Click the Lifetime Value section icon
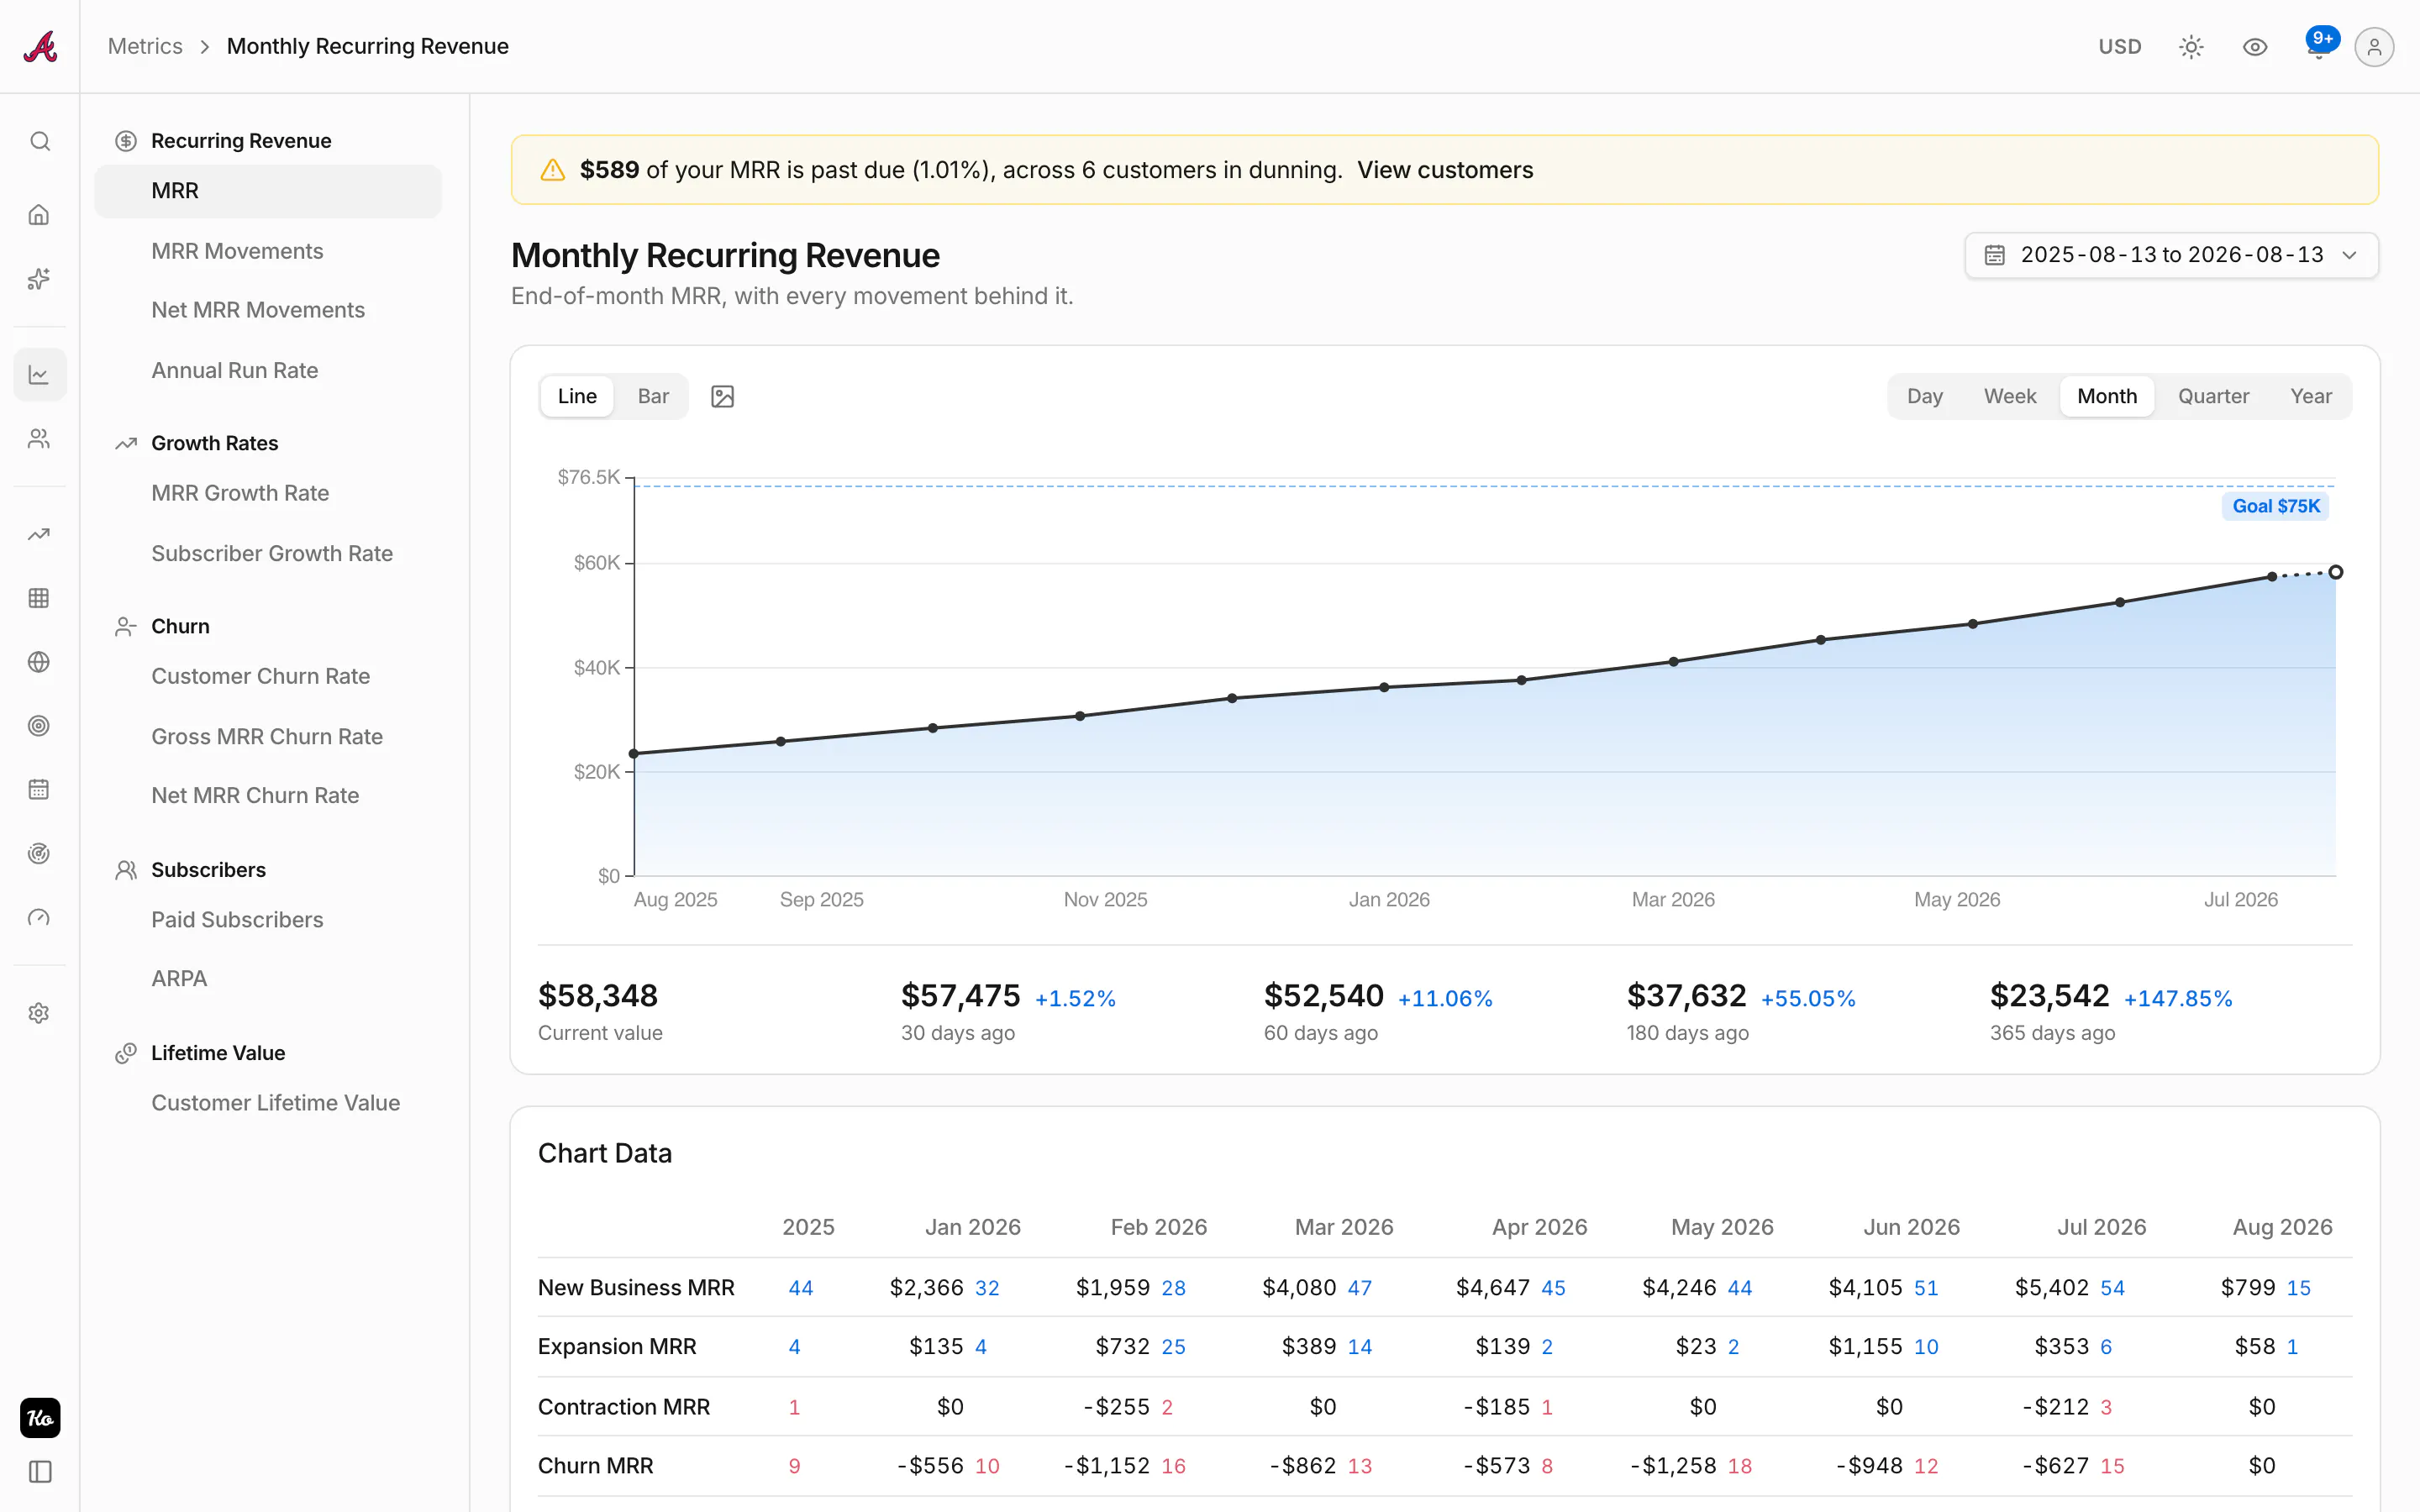This screenshot has width=2420, height=1512. (x=126, y=1053)
